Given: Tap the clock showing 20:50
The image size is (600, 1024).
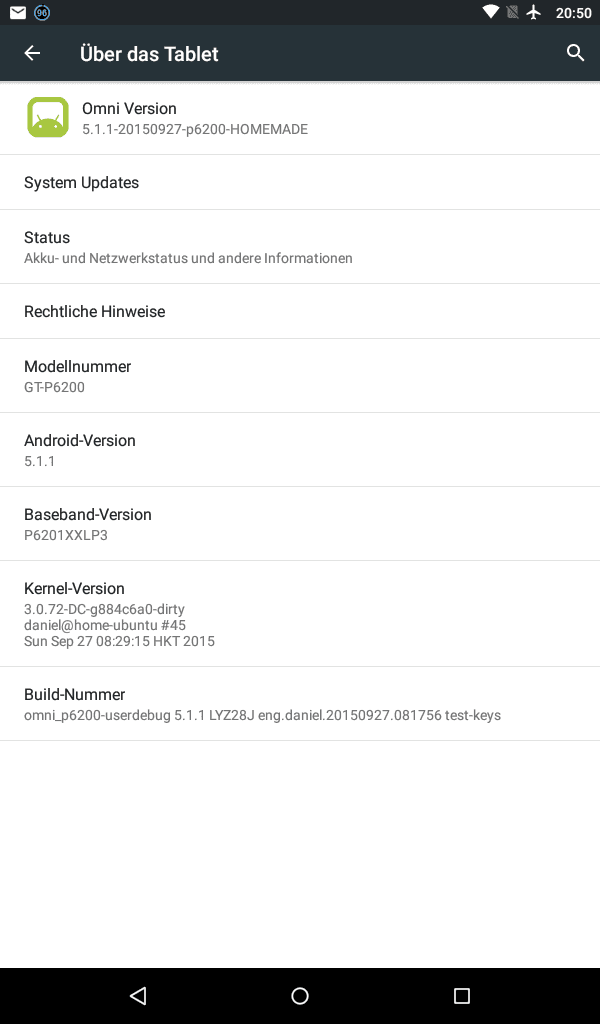Looking at the screenshot, I should click(x=573, y=12).
